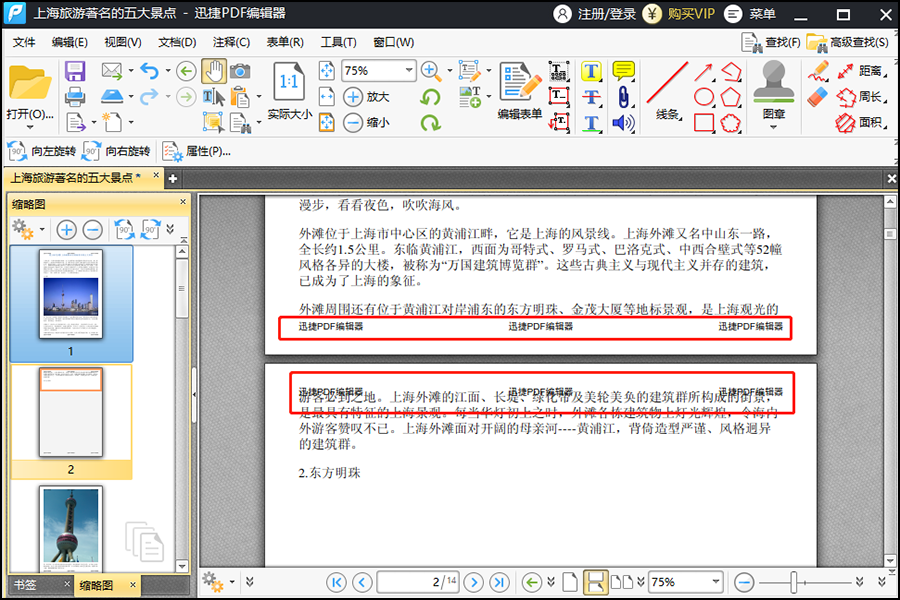This screenshot has height=600, width=900.
Task: Open the 菜单 hamburger menu
Action: (750, 14)
